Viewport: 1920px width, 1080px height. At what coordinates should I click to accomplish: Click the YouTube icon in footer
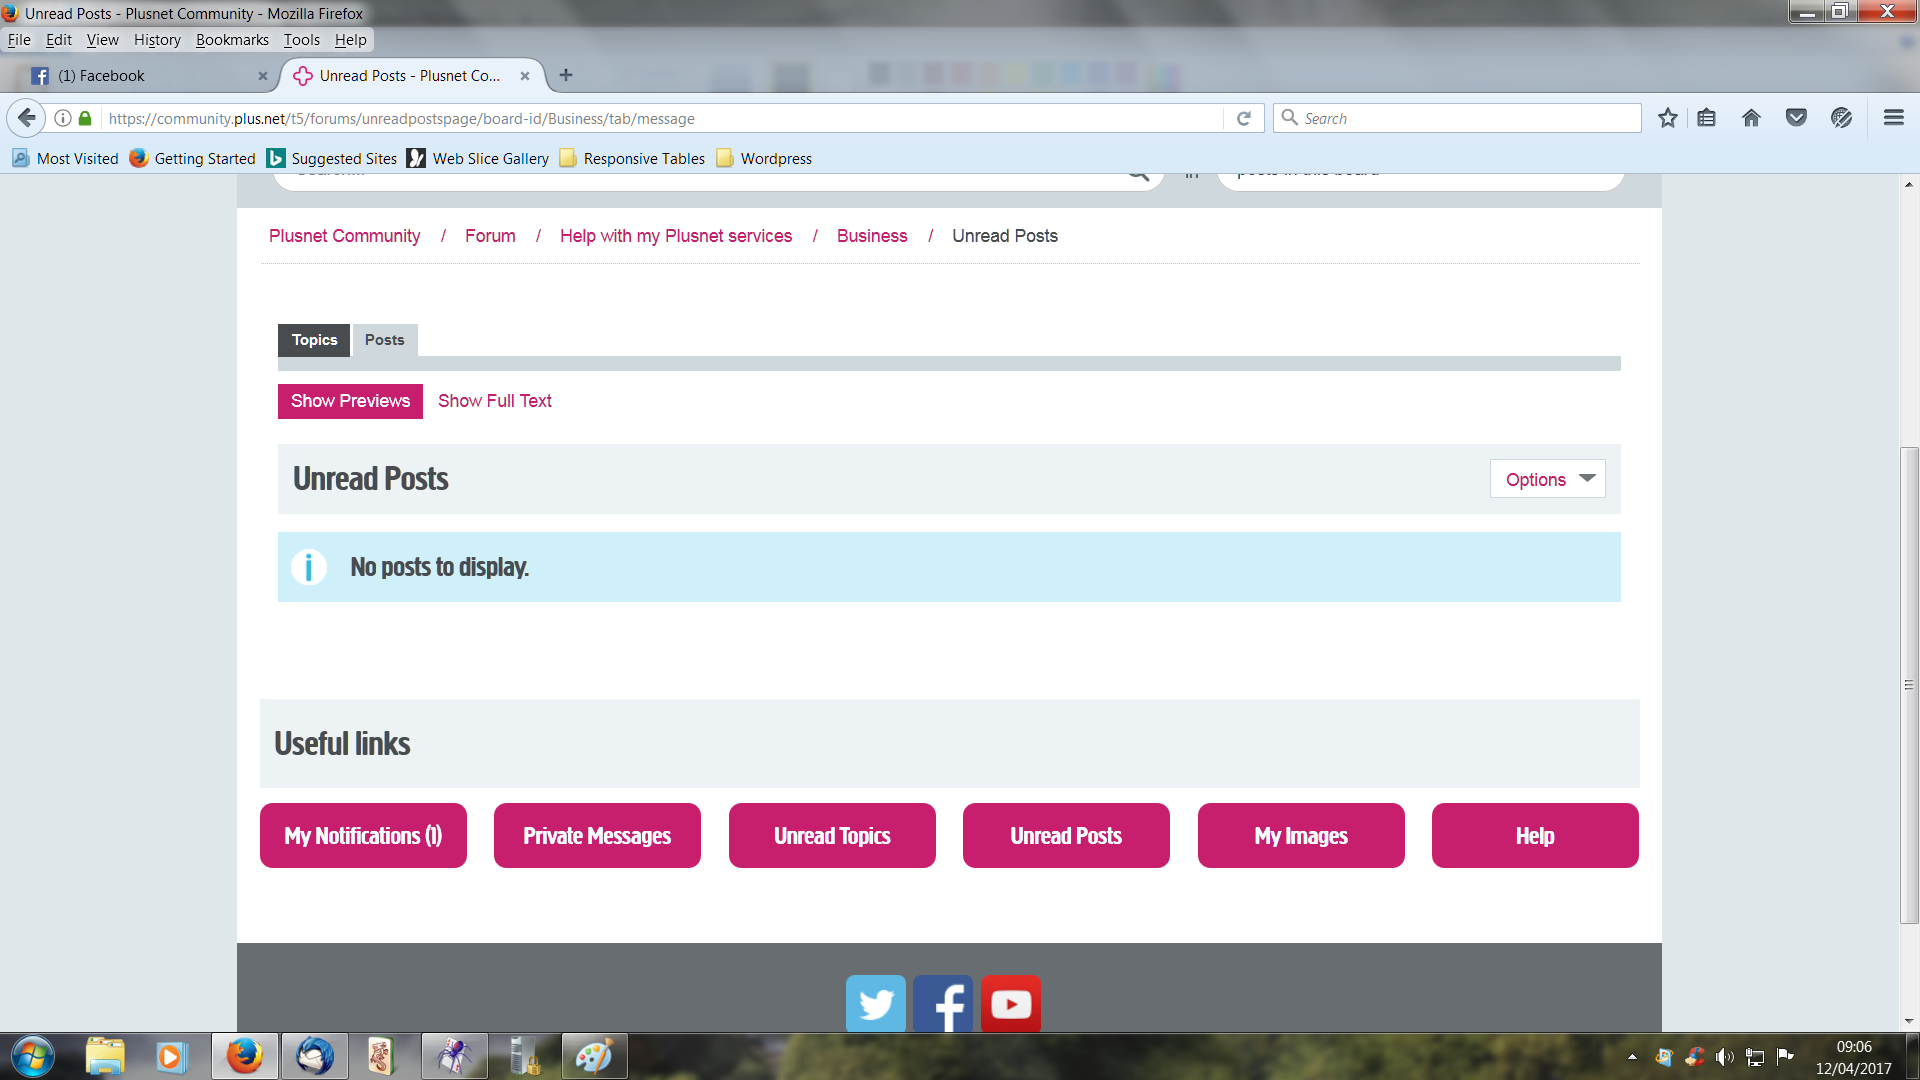1011,1003
